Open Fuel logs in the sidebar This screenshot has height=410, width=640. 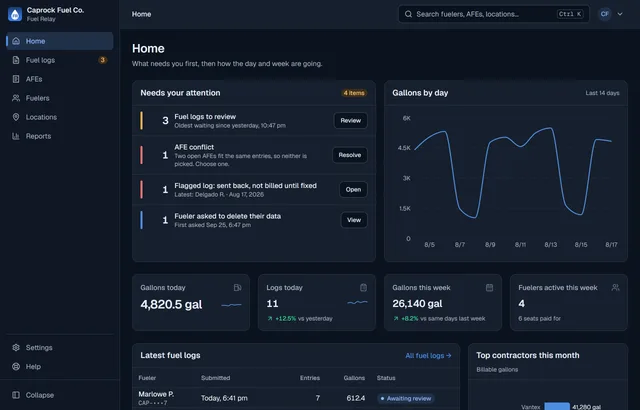click(x=60, y=60)
